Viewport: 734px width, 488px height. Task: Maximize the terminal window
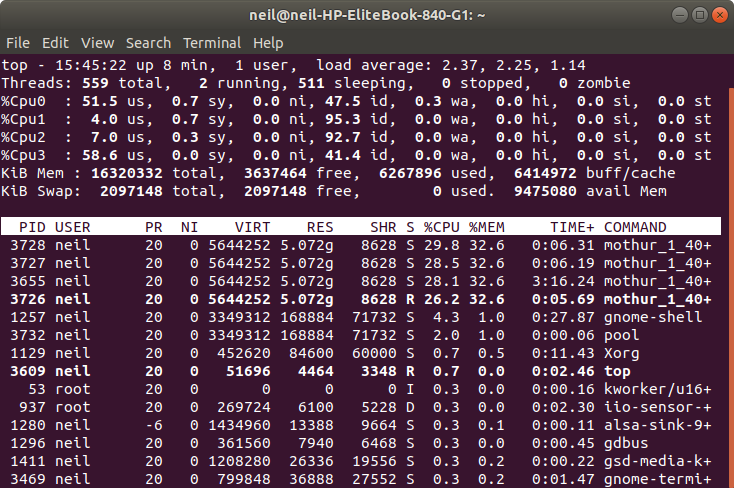pos(699,15)
